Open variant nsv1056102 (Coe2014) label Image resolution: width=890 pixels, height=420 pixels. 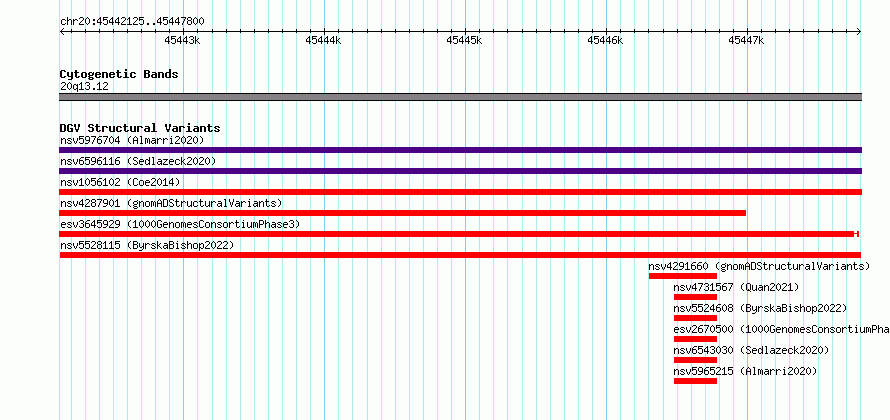(120, 182)
